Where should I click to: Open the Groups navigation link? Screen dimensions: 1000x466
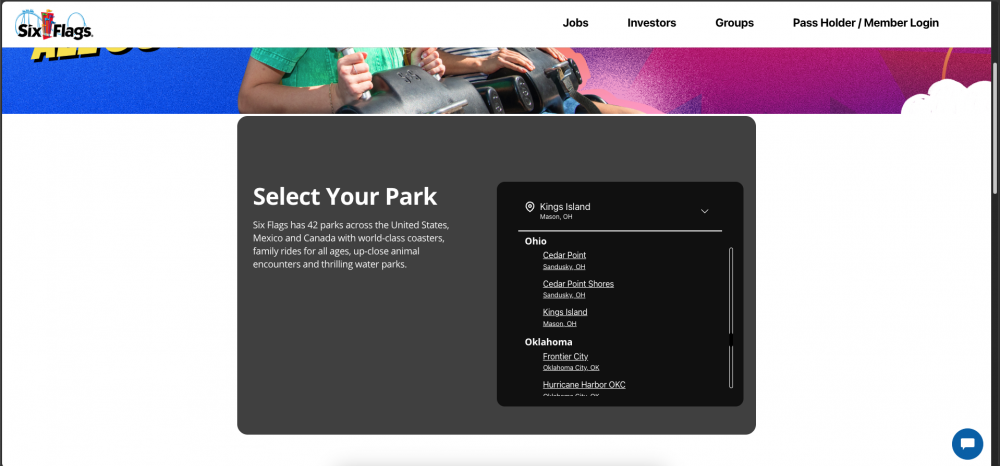734,23
